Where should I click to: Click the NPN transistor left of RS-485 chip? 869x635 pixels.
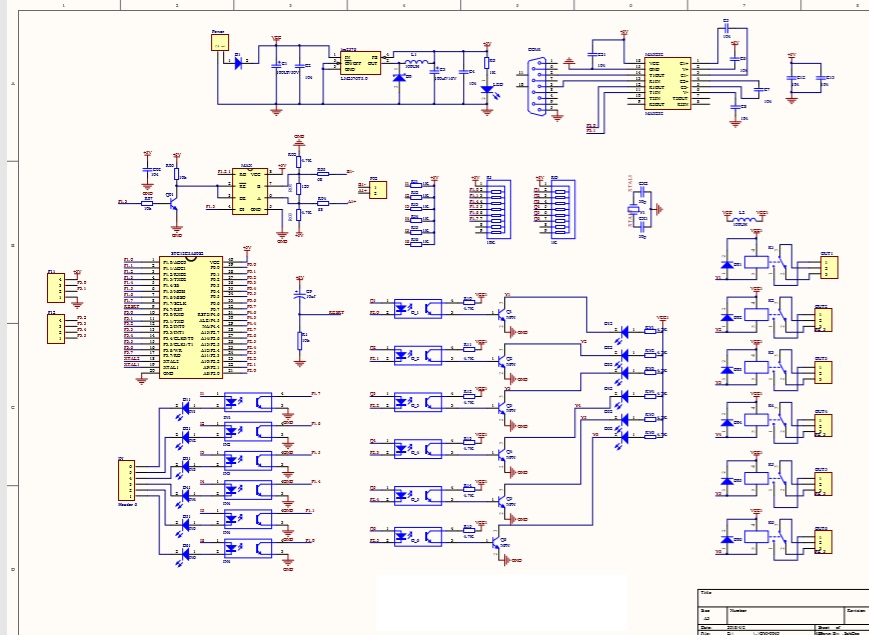tap(174, 203)
